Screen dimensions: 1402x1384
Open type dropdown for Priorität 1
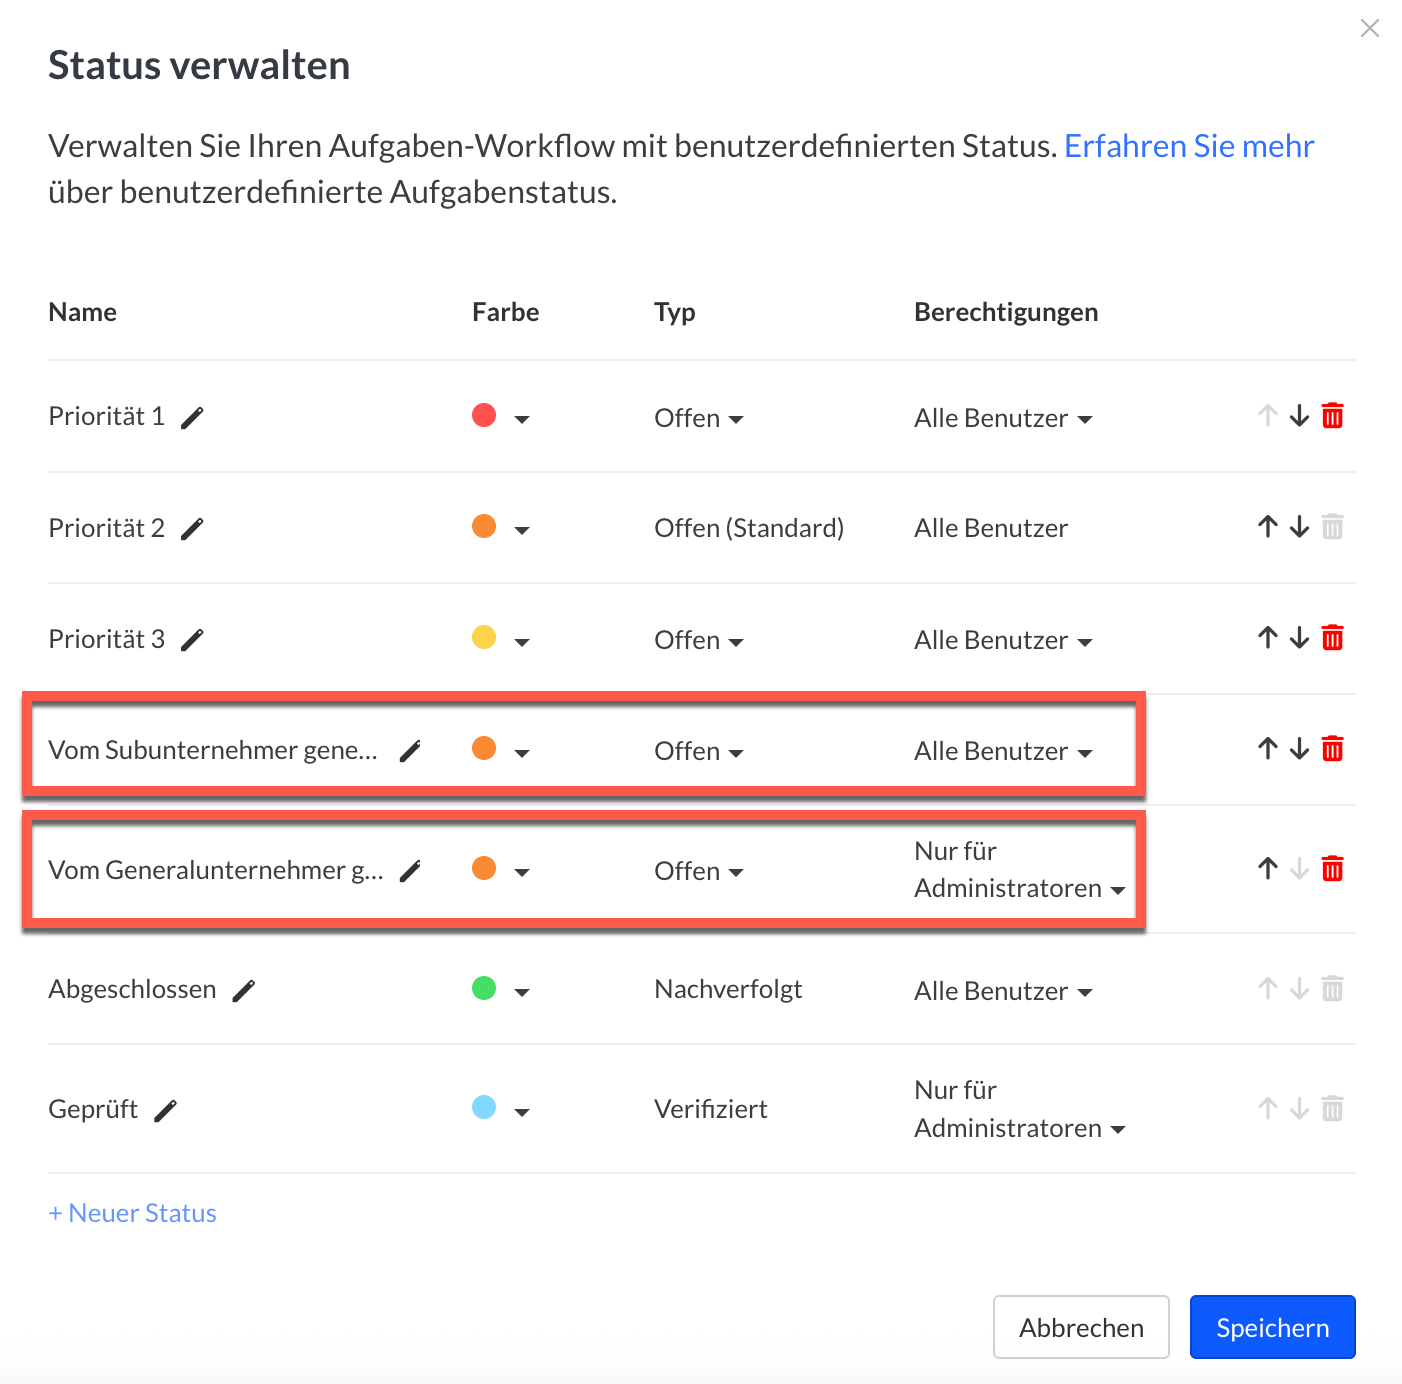tap(699, 419)
